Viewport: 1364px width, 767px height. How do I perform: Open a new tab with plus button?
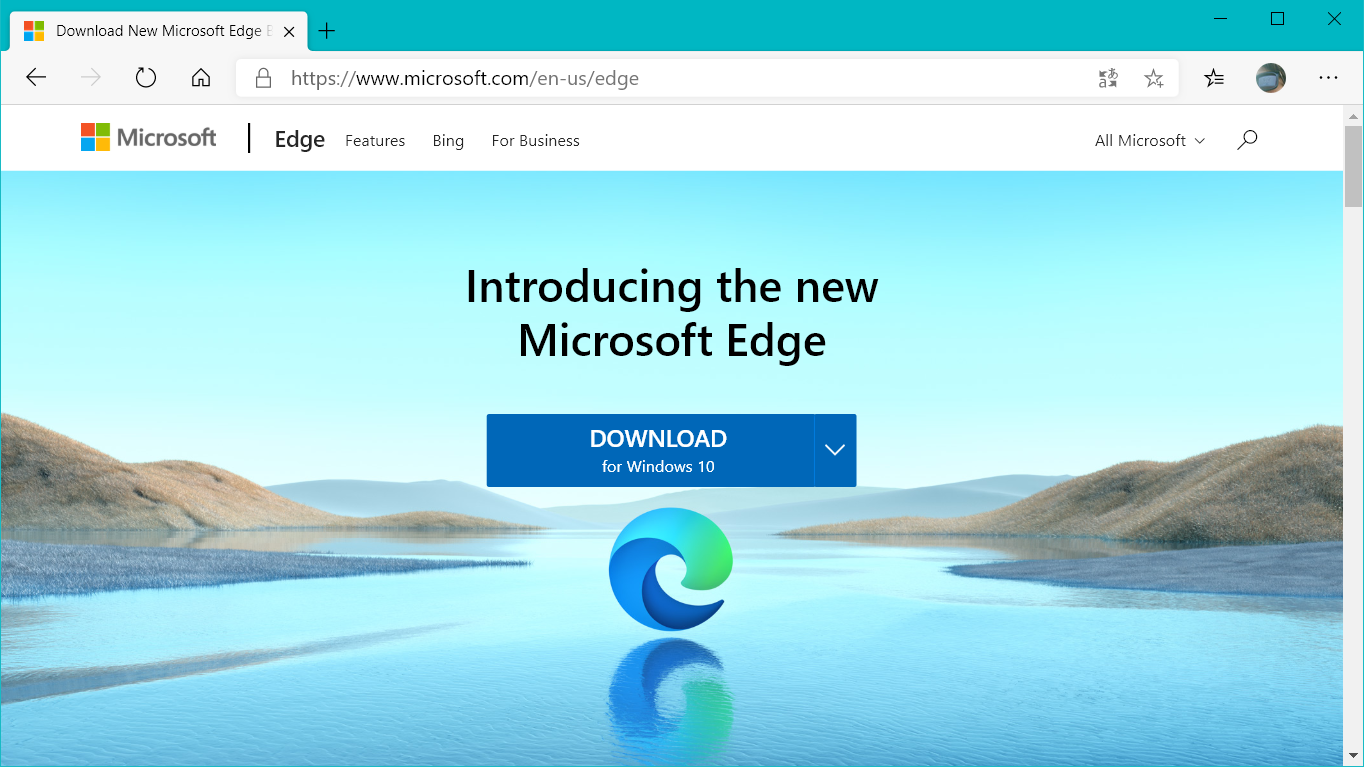click(x=326, y=30)
